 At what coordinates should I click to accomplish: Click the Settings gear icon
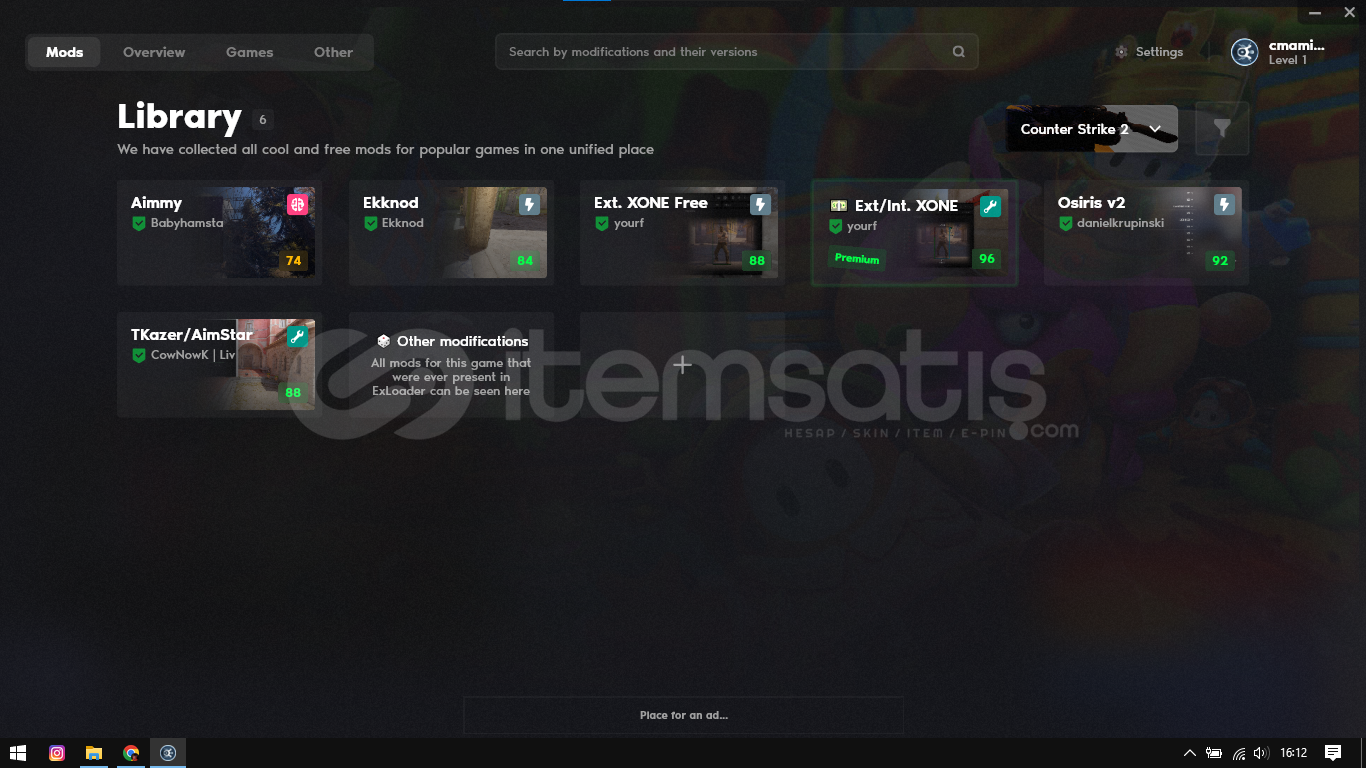1121,52
